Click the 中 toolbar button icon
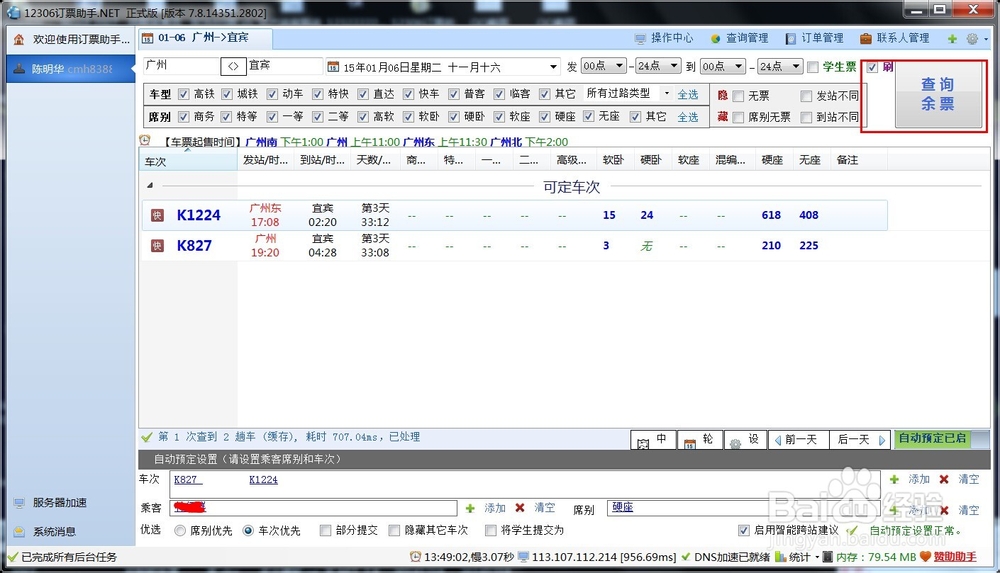The image size is (1000, 573). 643,442
